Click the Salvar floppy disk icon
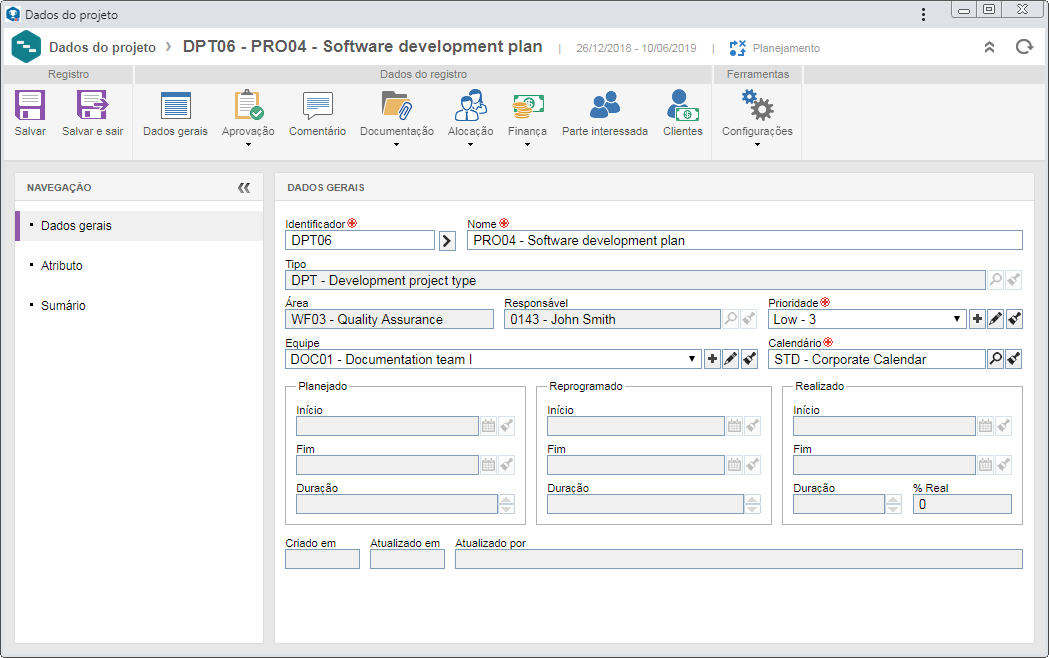1049x658 pixels. pyautogui.click(x=30, y=106)
